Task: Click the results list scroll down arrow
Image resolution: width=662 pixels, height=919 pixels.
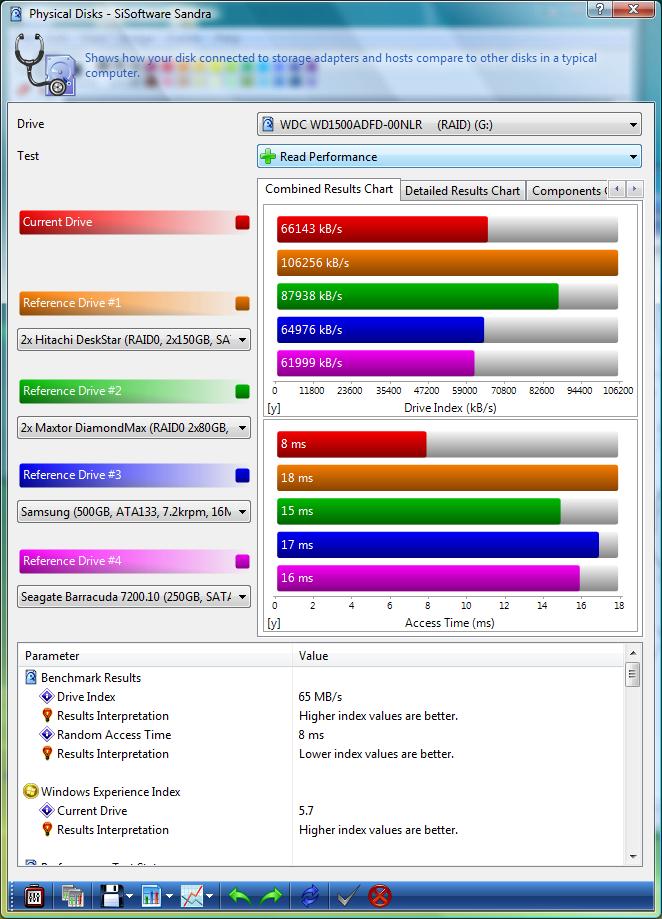Action: point(633,857)
